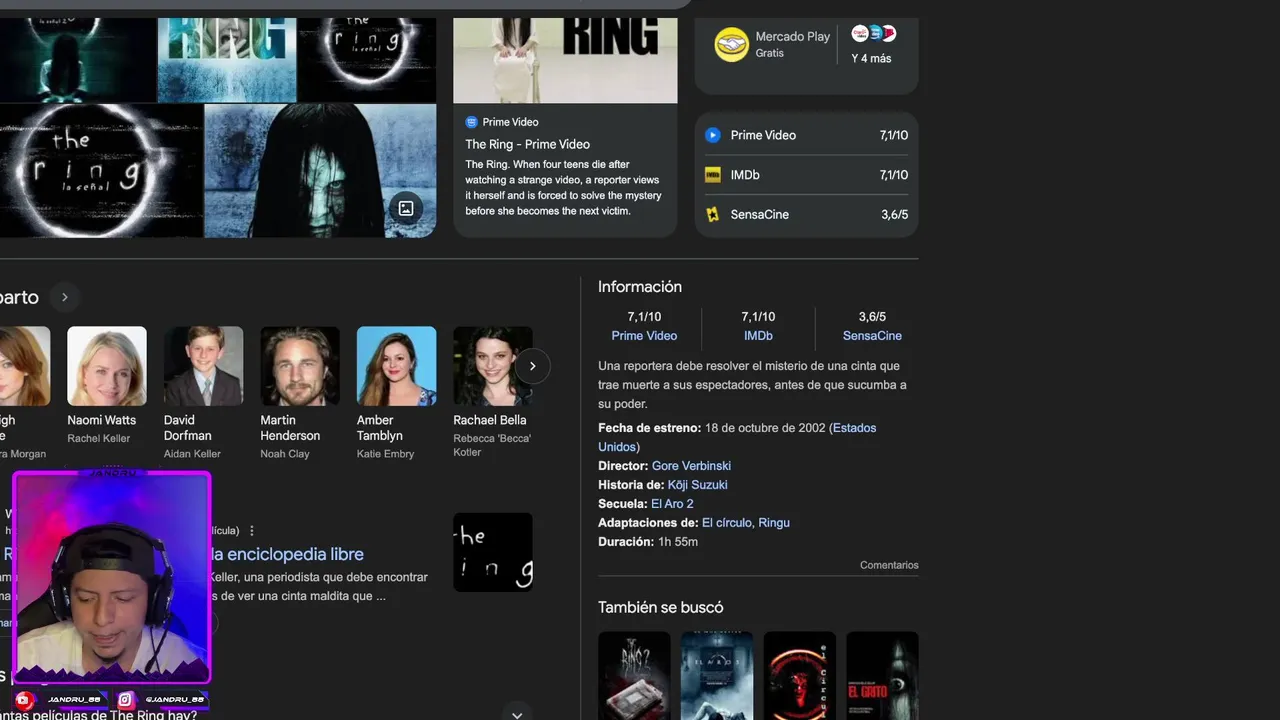Viewport: 1280px width, 720px height.
Task: Open The Ring 2 poster in También se buscó
Action: pos(634,676)
